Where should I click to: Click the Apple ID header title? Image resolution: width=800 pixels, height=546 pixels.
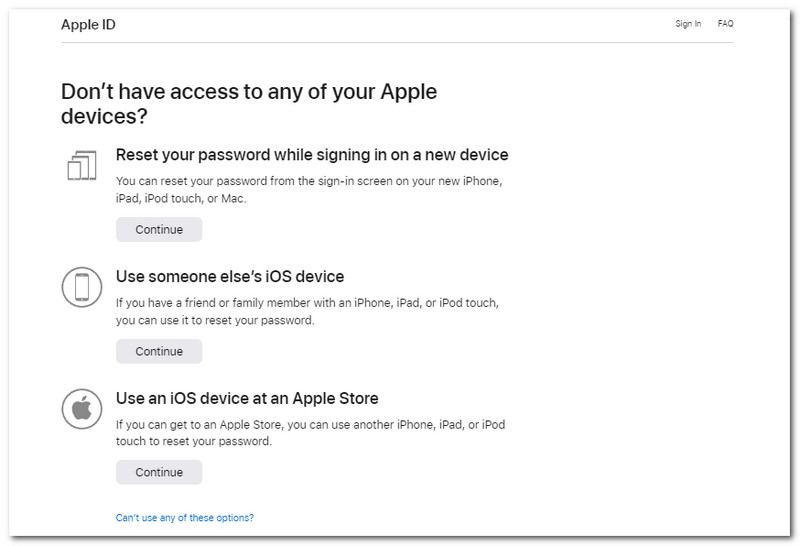(88, 24)
